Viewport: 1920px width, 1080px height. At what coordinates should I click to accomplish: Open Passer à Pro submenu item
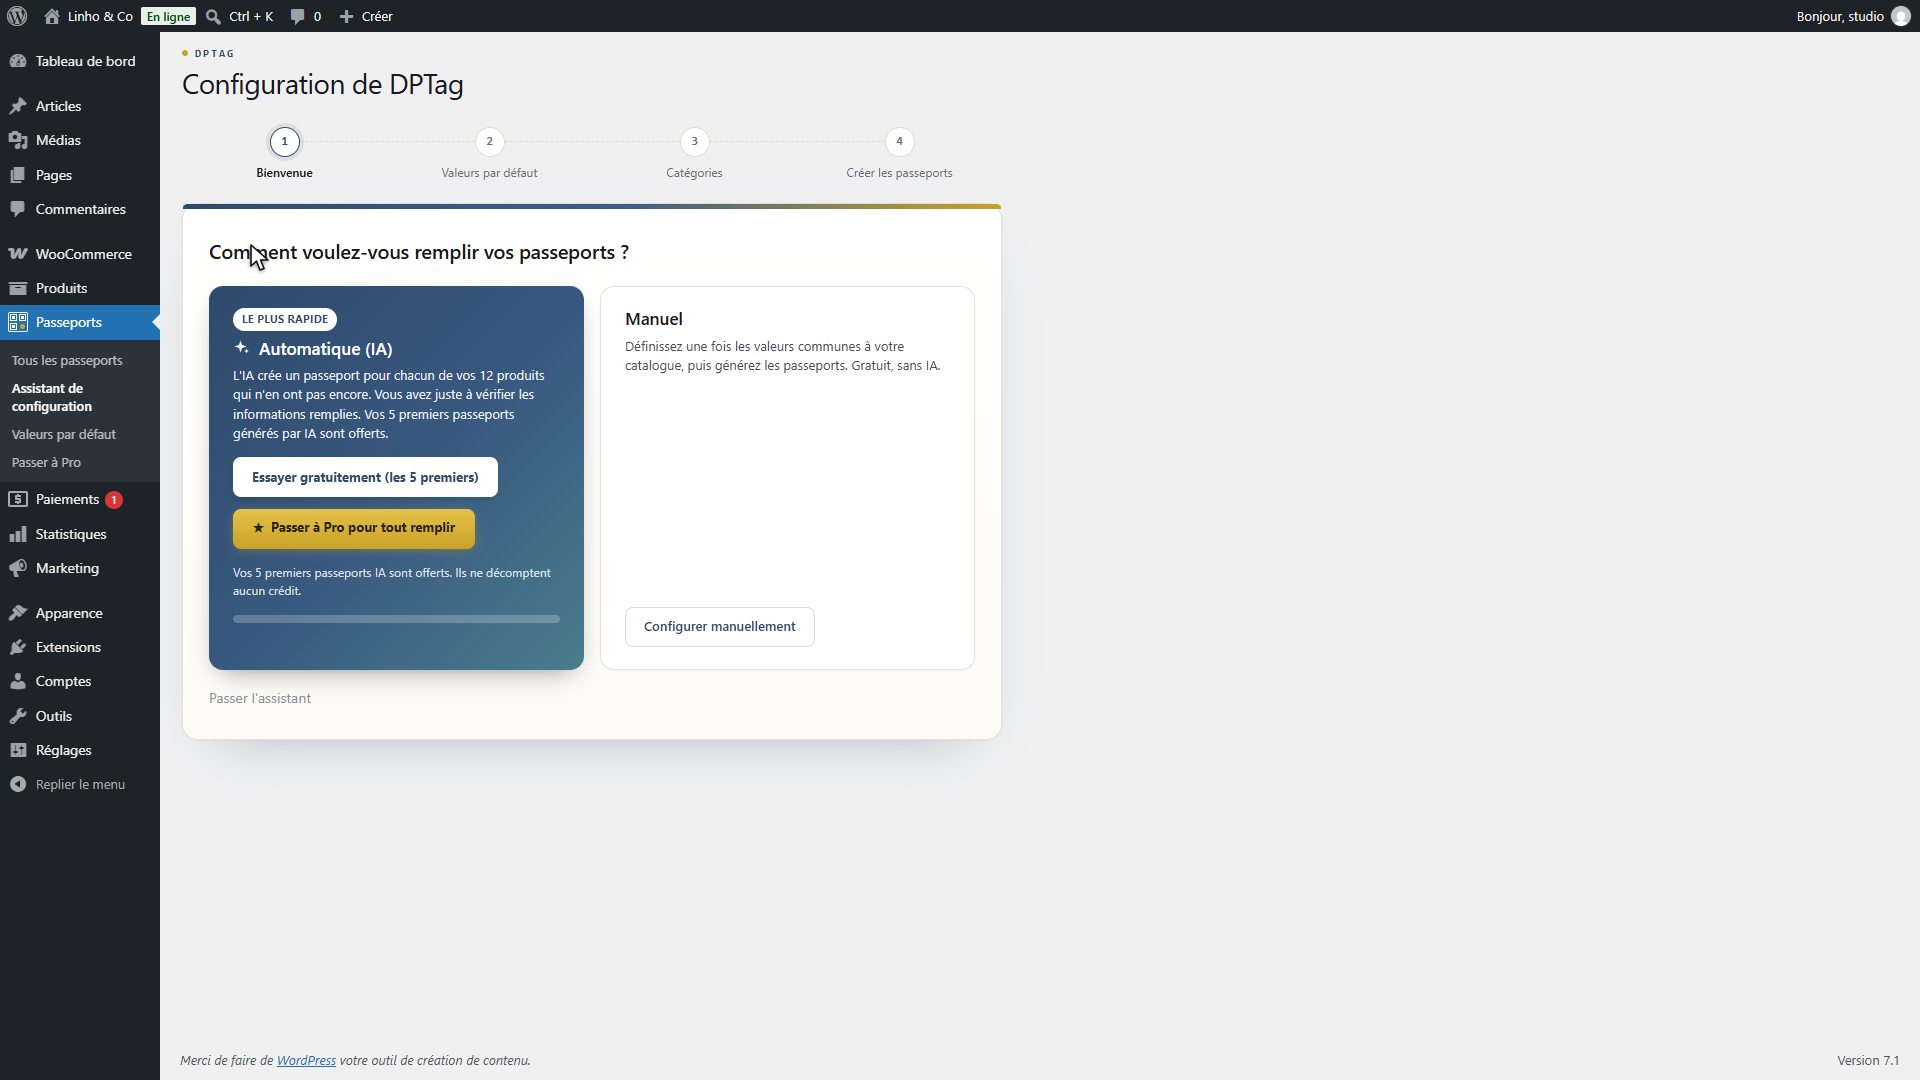tap(46, 462)
